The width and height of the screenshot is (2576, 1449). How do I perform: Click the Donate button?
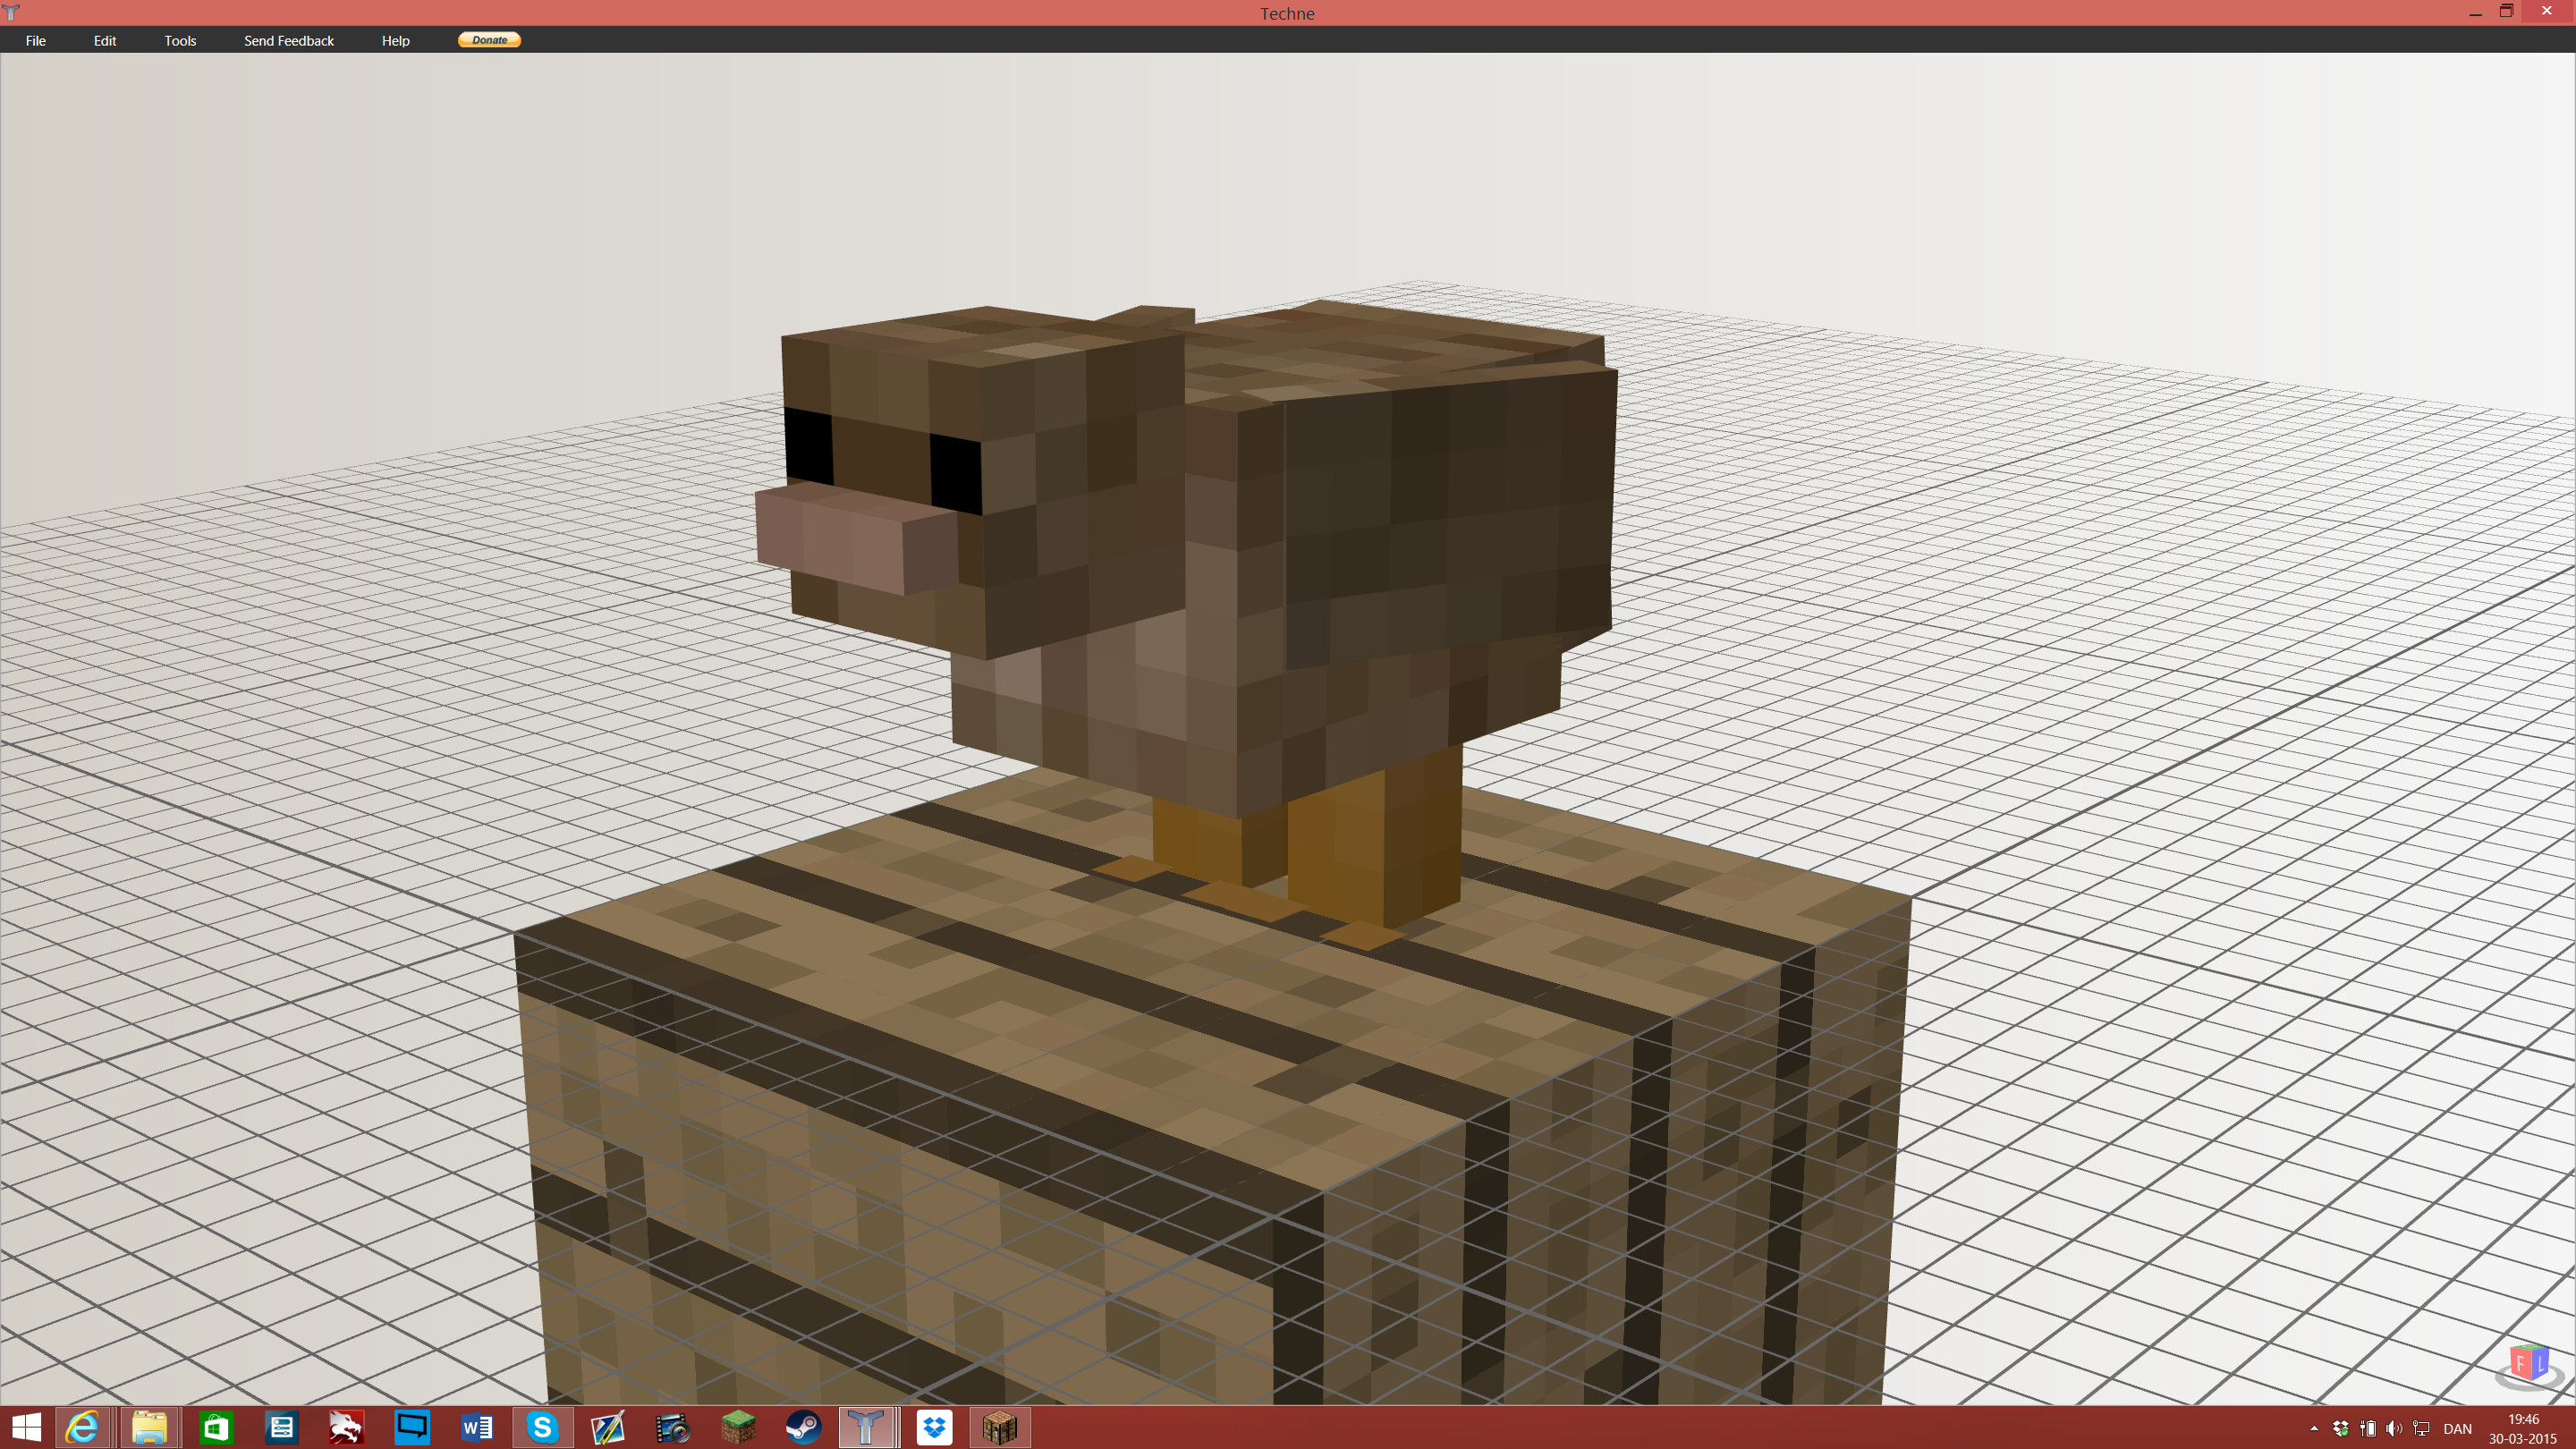pyautogui.click(x=489, y=40)
